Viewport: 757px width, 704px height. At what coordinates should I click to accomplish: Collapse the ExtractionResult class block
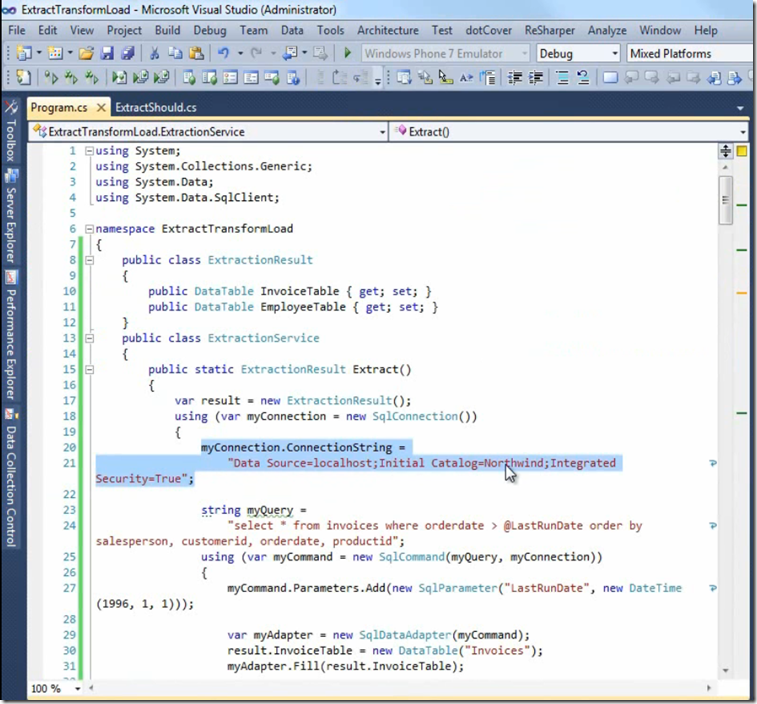pos(89,260)
